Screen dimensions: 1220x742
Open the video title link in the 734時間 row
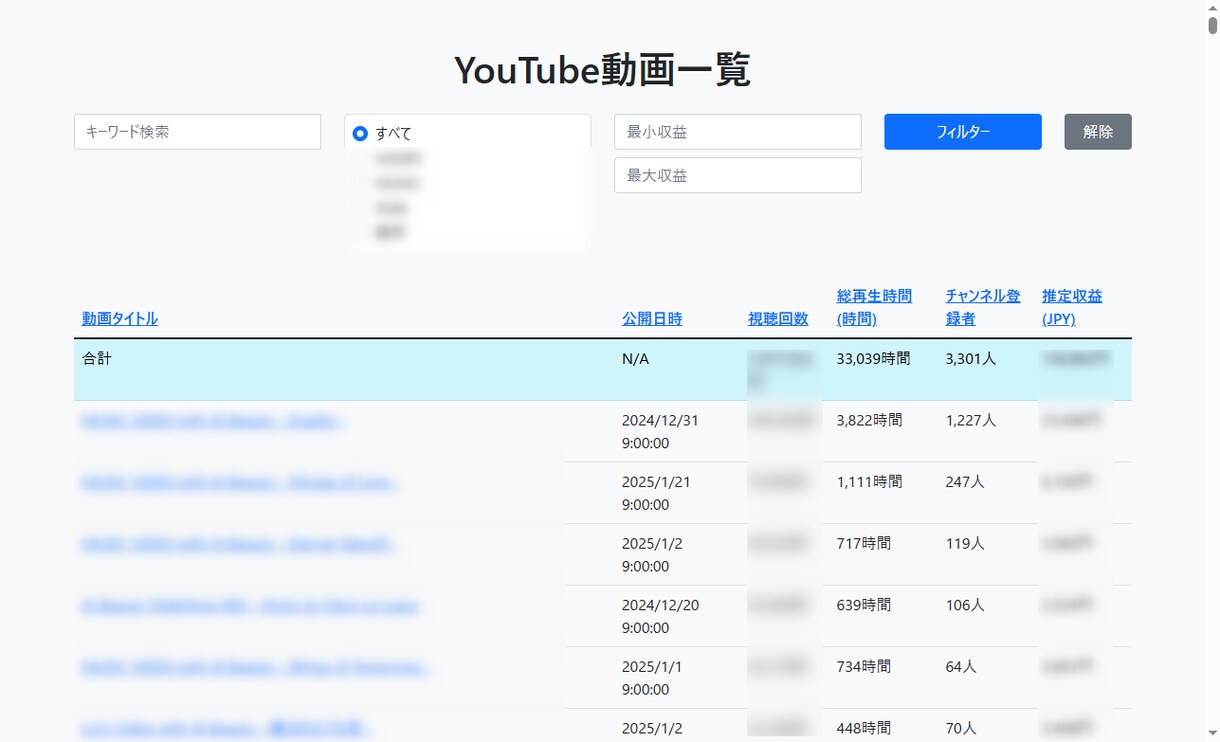tap(256, 668)
